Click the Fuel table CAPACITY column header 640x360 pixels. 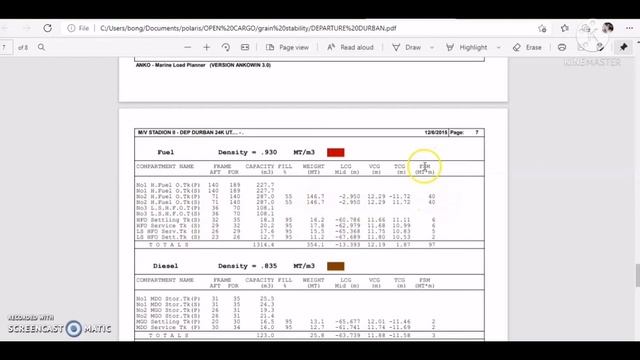[x=260, y=169]
